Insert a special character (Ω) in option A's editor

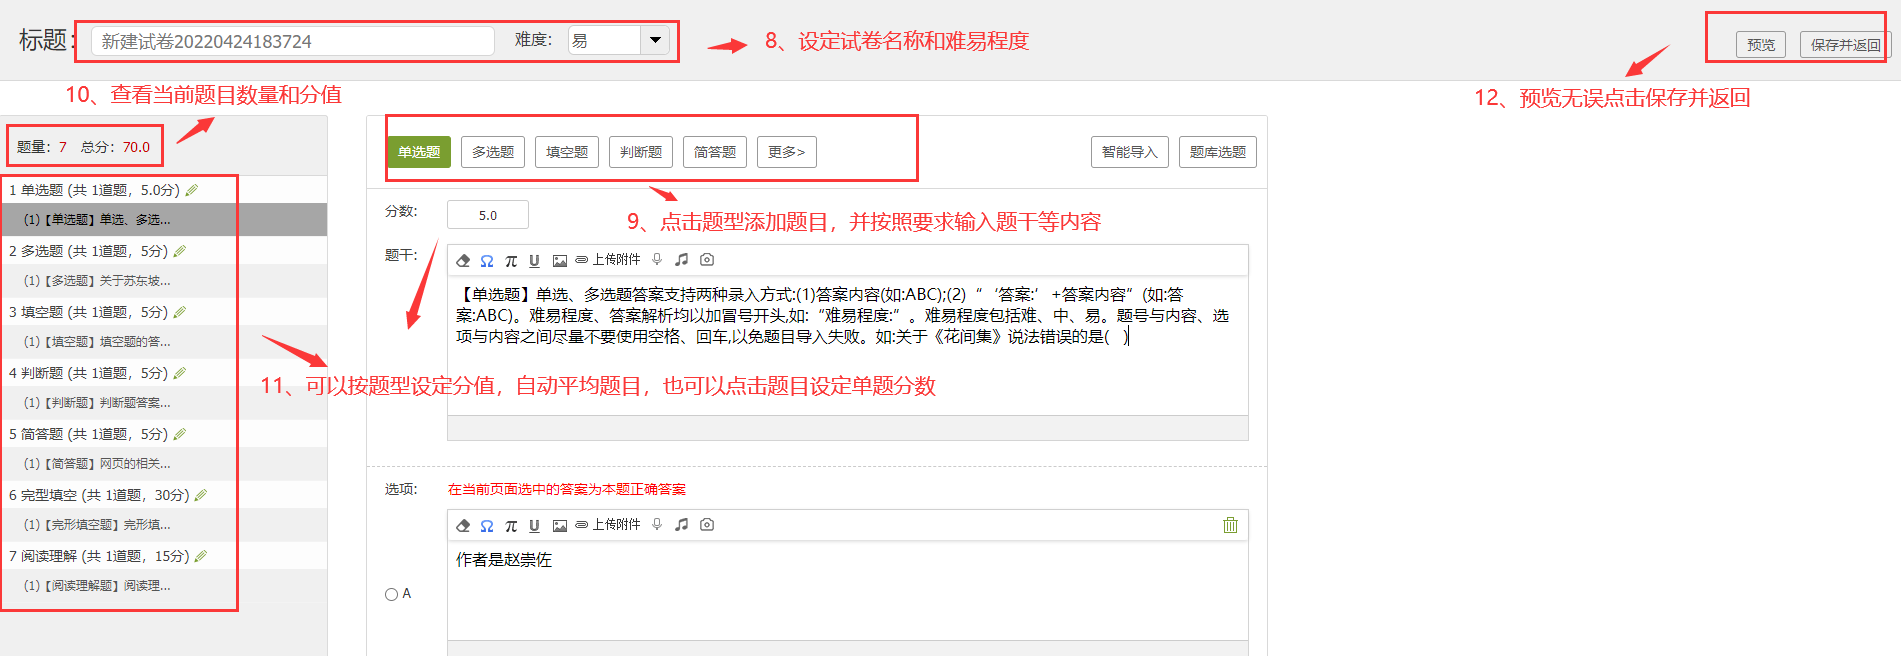487,525
